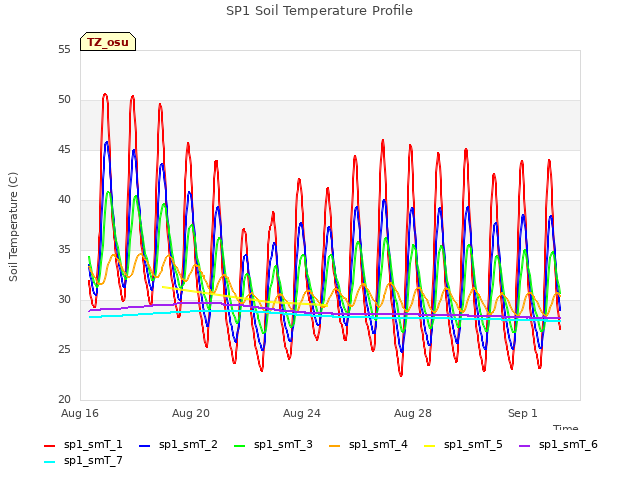
Task: Click the 40 y-axis tick label
Action: pyautogui.click(x=64, y=200)
